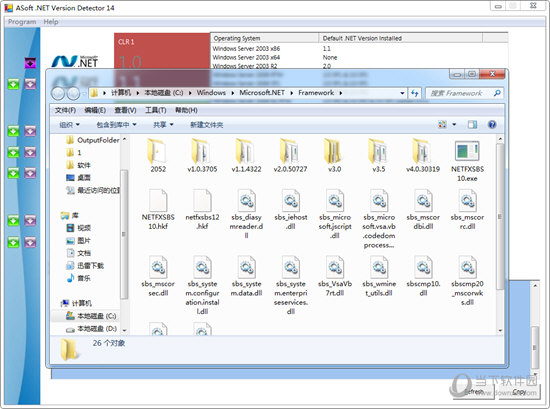Open the v2.0.50727 folder
Viewport: 550px width, 409px height.
pos(290,155)
